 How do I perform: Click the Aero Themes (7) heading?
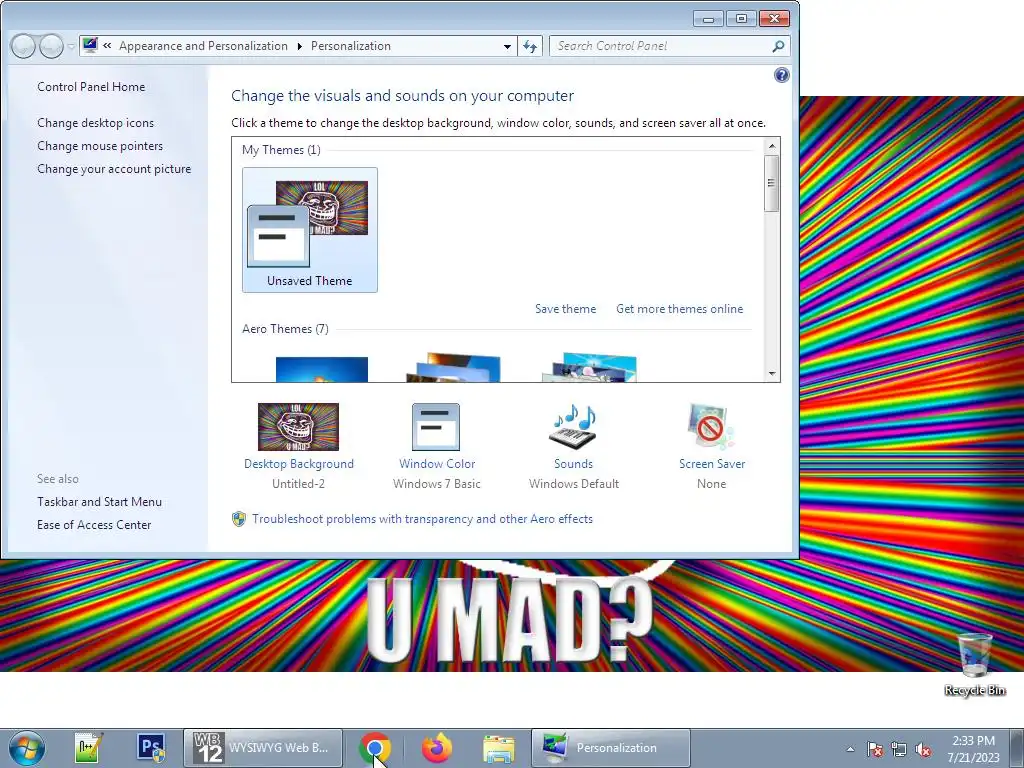pyautogui.click(x=285, y=328)
